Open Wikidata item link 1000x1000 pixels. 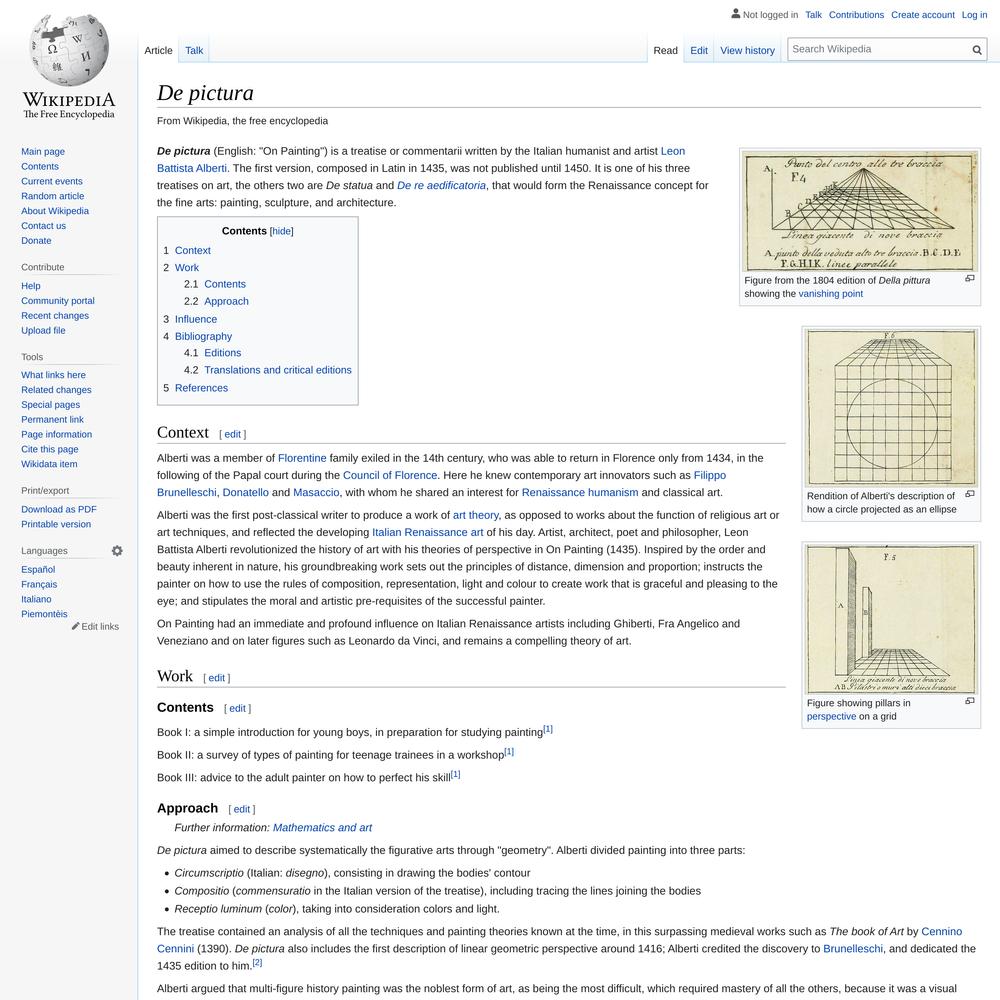point(49,464)
